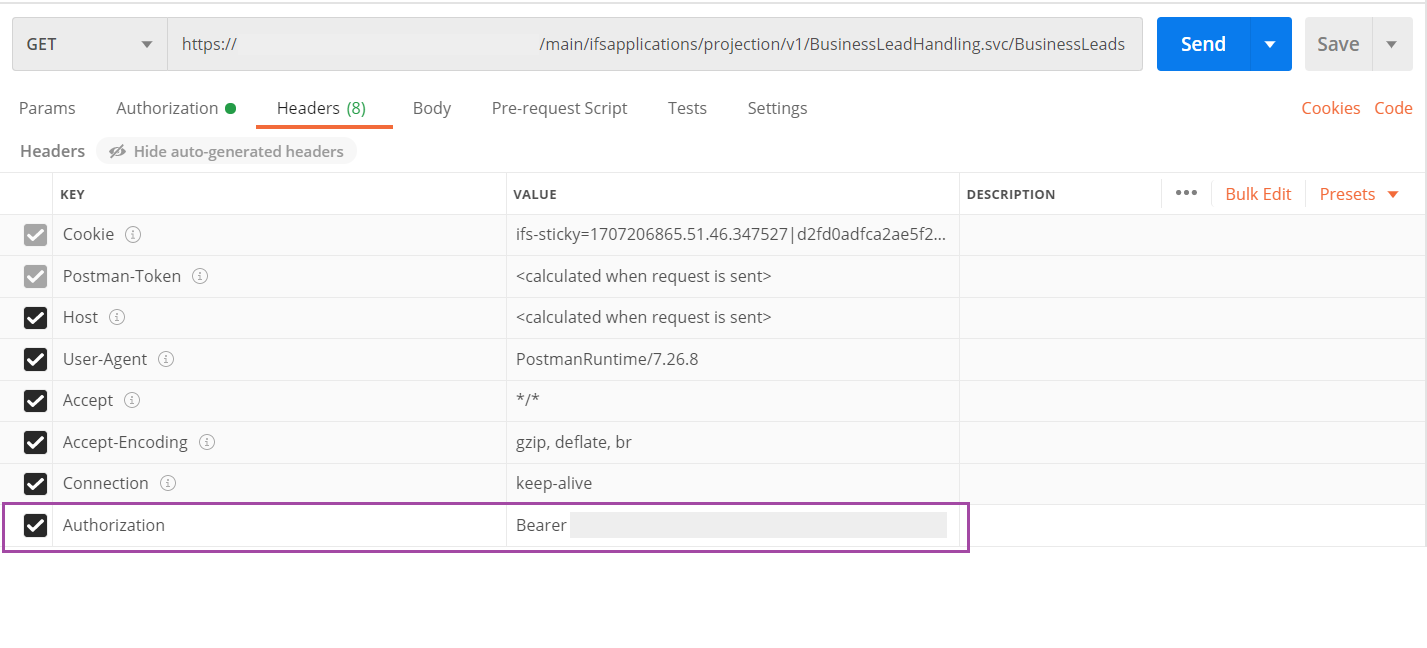Open the Pre-request Script tab

(x=559, y=108)
